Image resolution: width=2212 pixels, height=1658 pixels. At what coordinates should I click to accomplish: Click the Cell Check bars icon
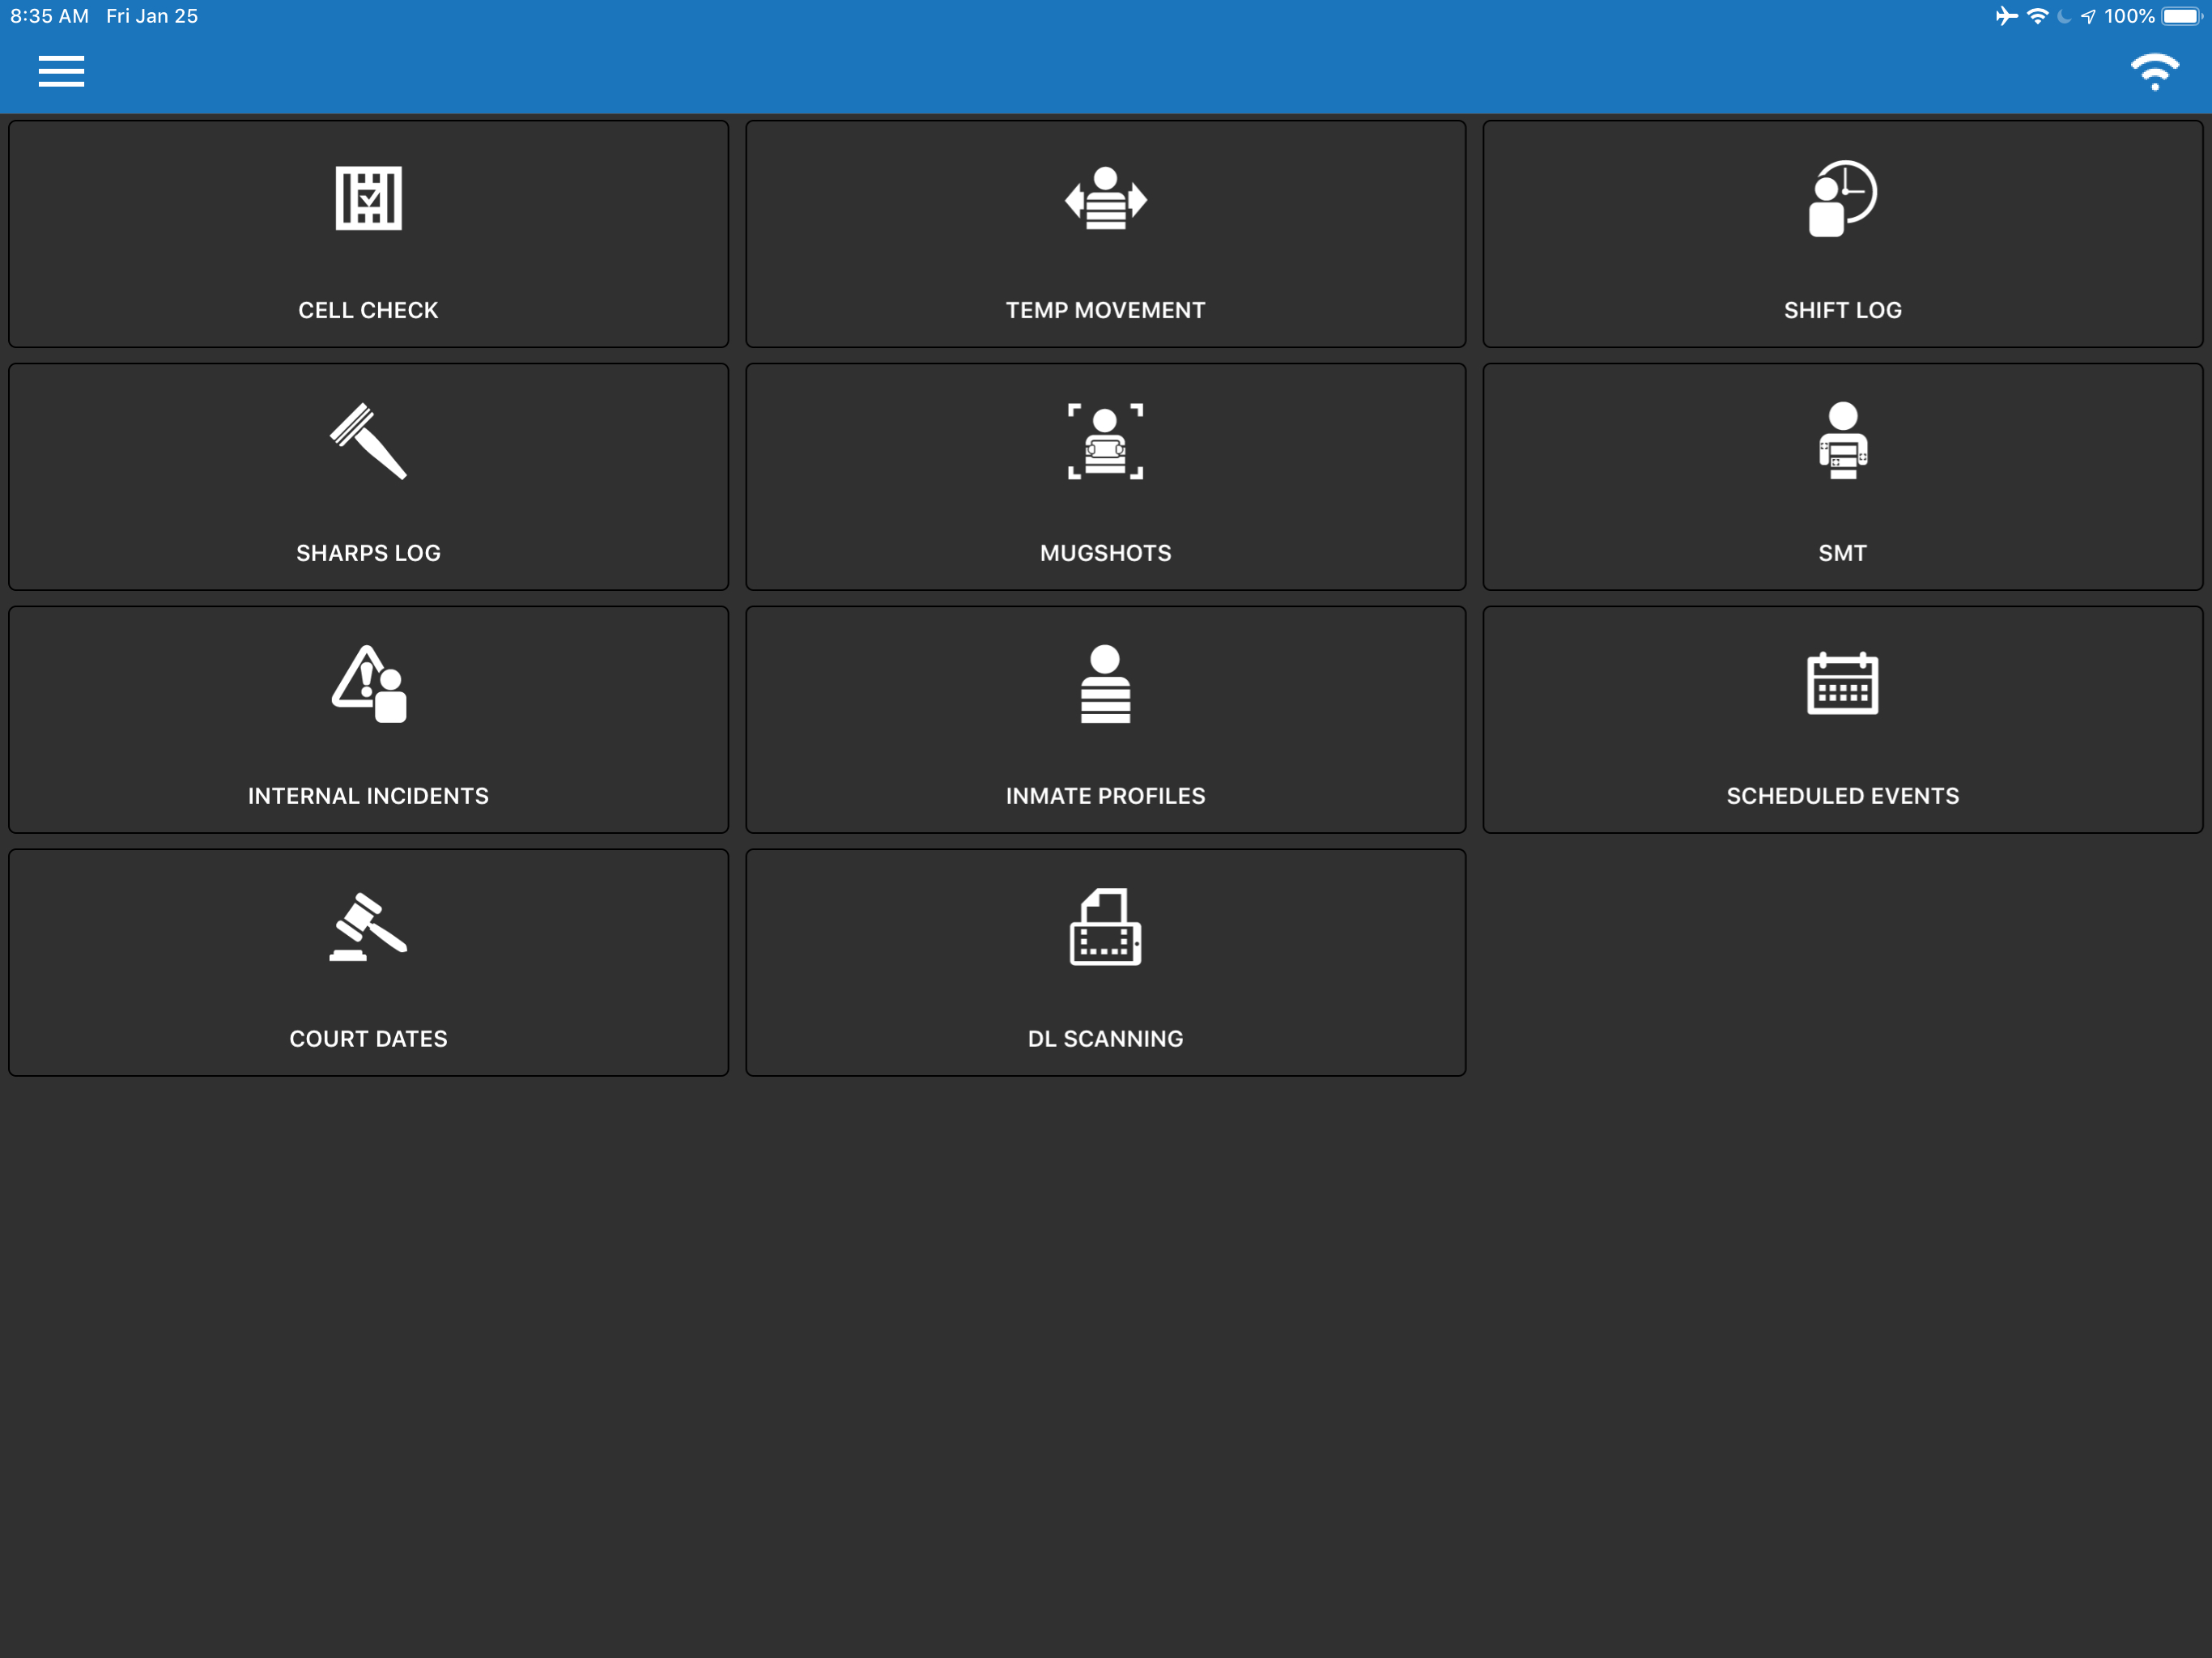[368, 198]
